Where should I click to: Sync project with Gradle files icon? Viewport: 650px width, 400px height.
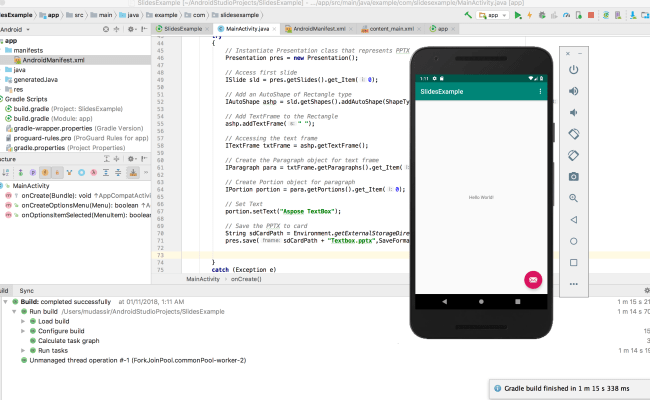[606, 15]
